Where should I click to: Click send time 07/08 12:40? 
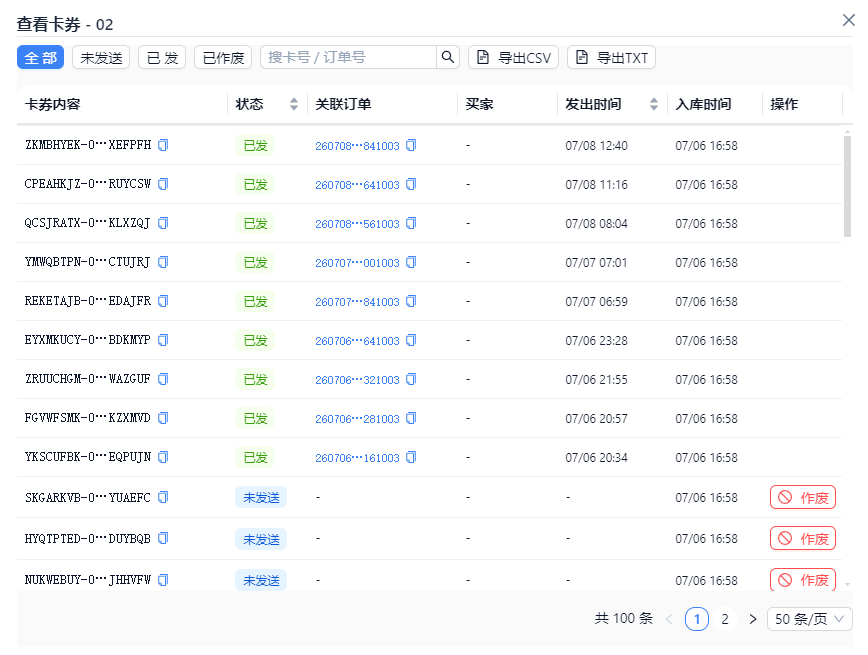[596, 146]
